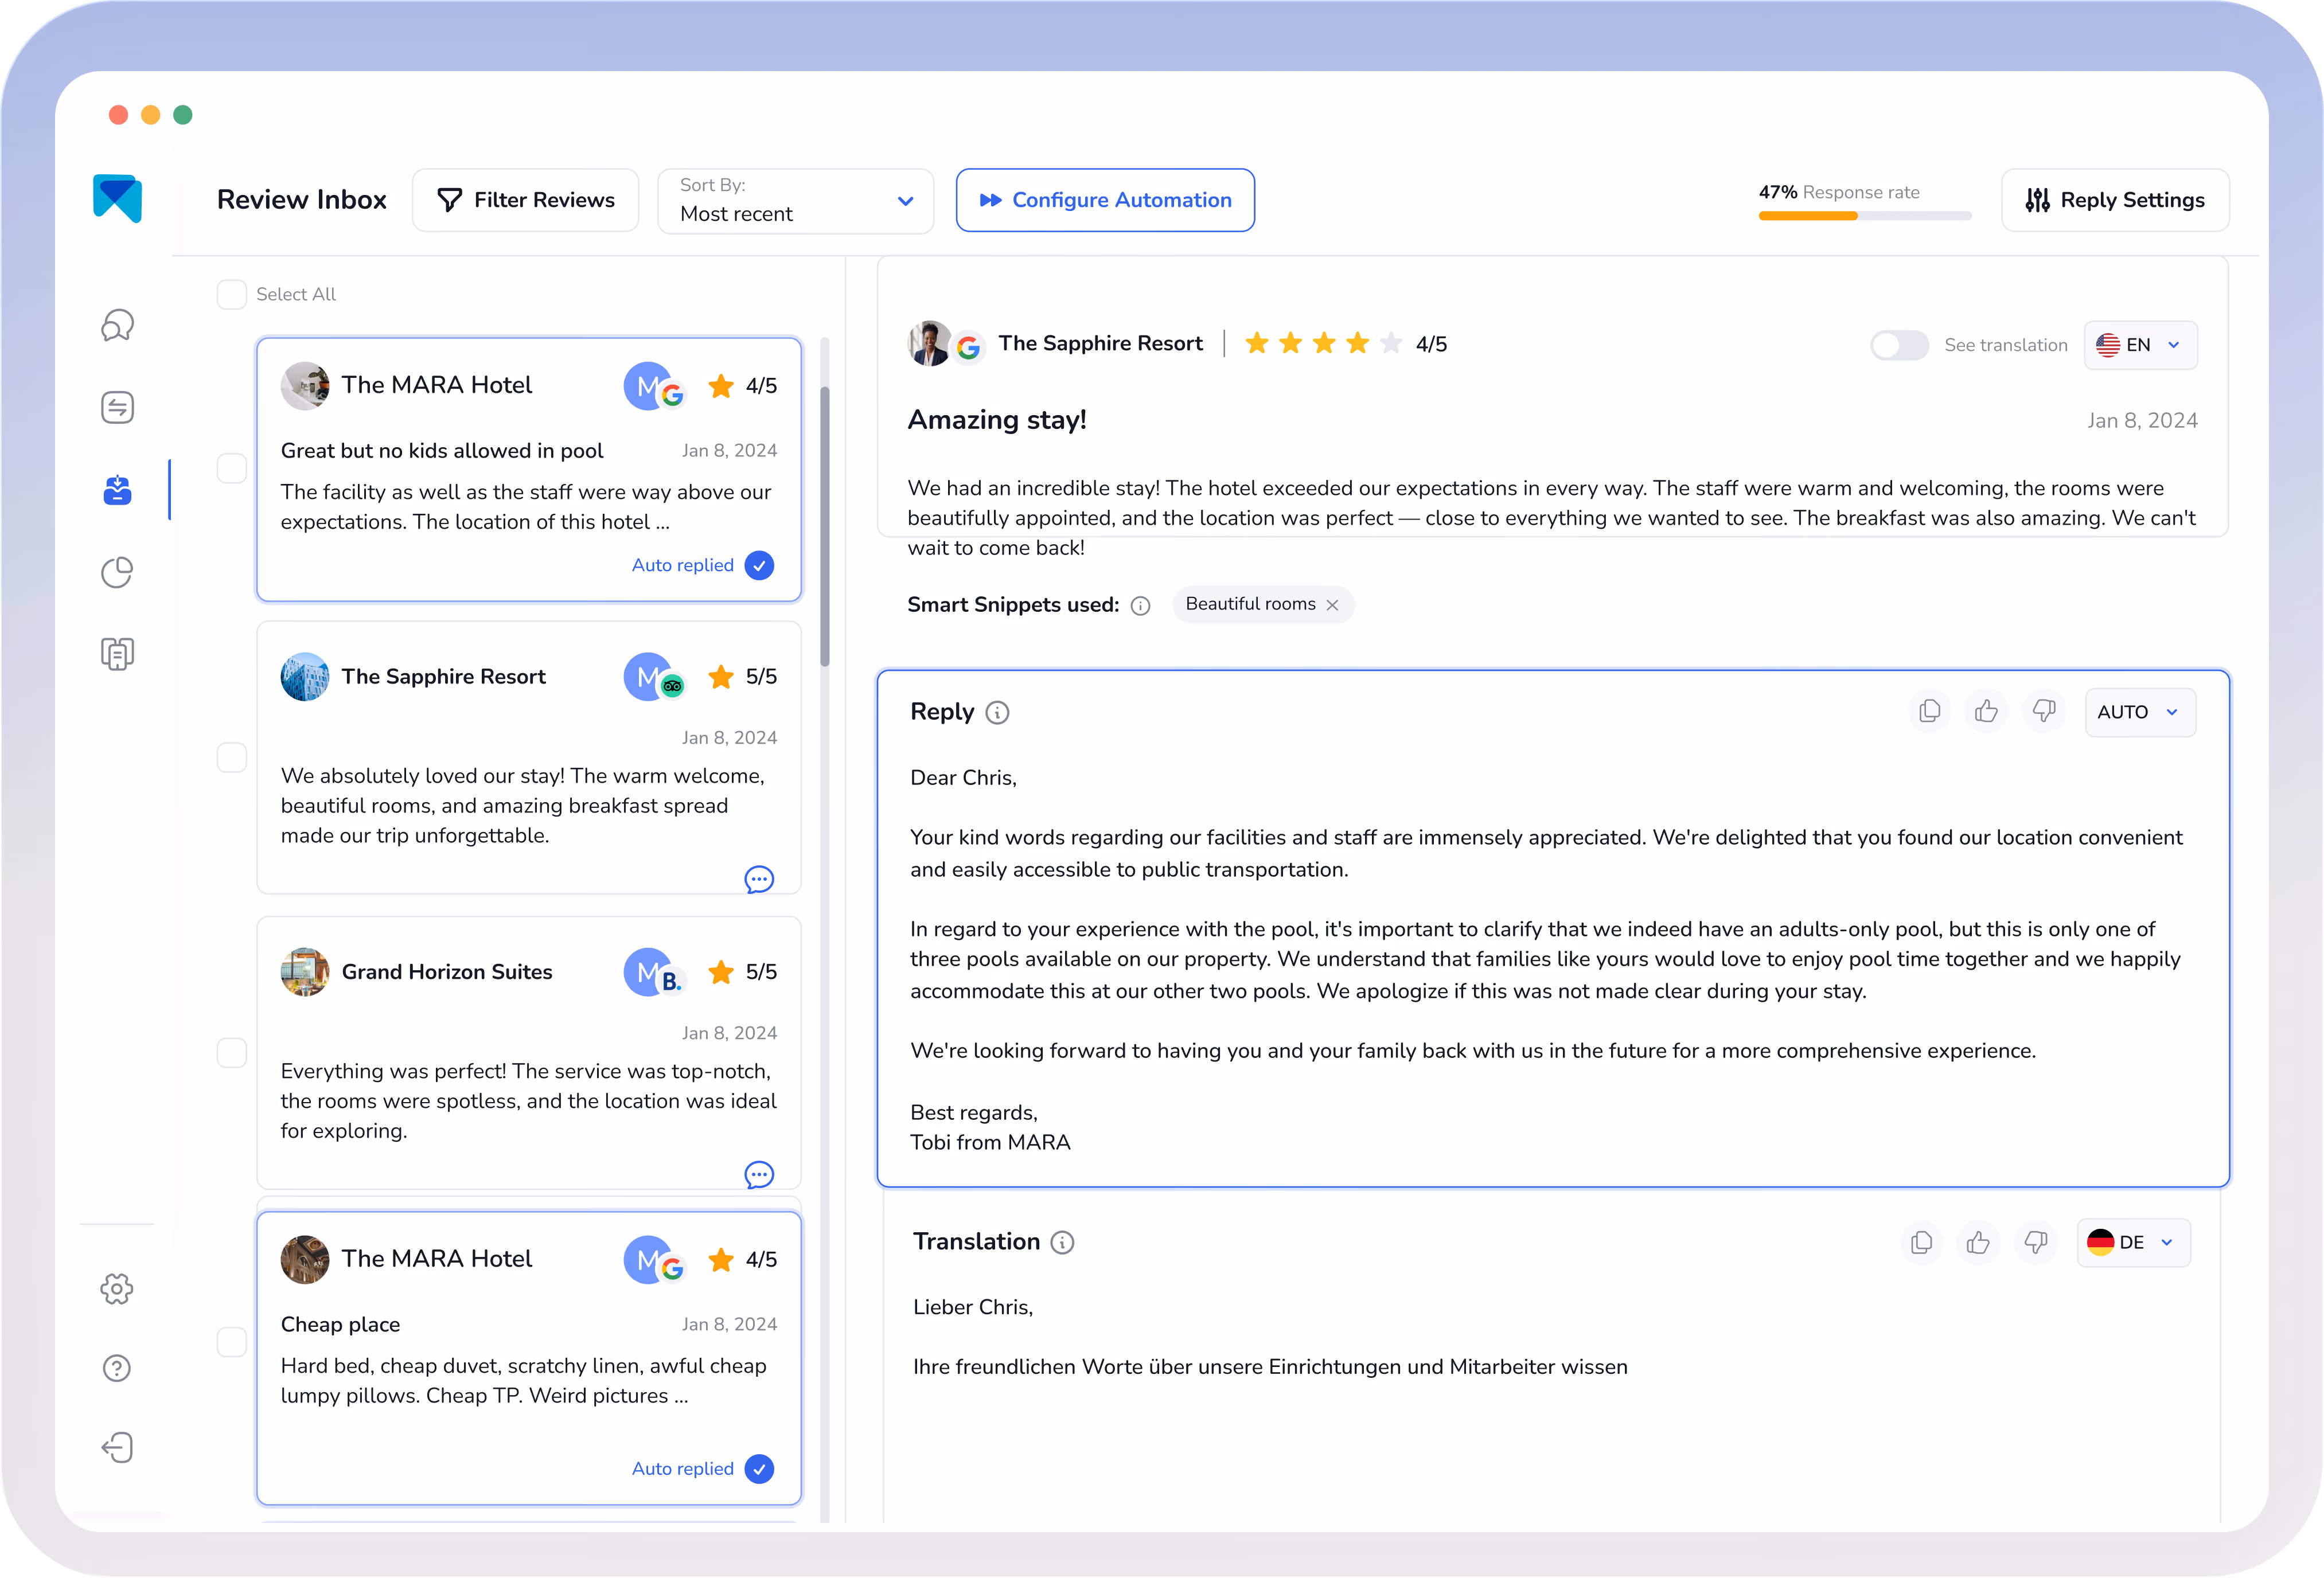The image size is (2324, 1578).
Task: Open the AUTO reply mode dropdown
Action: pos(2140,713)
